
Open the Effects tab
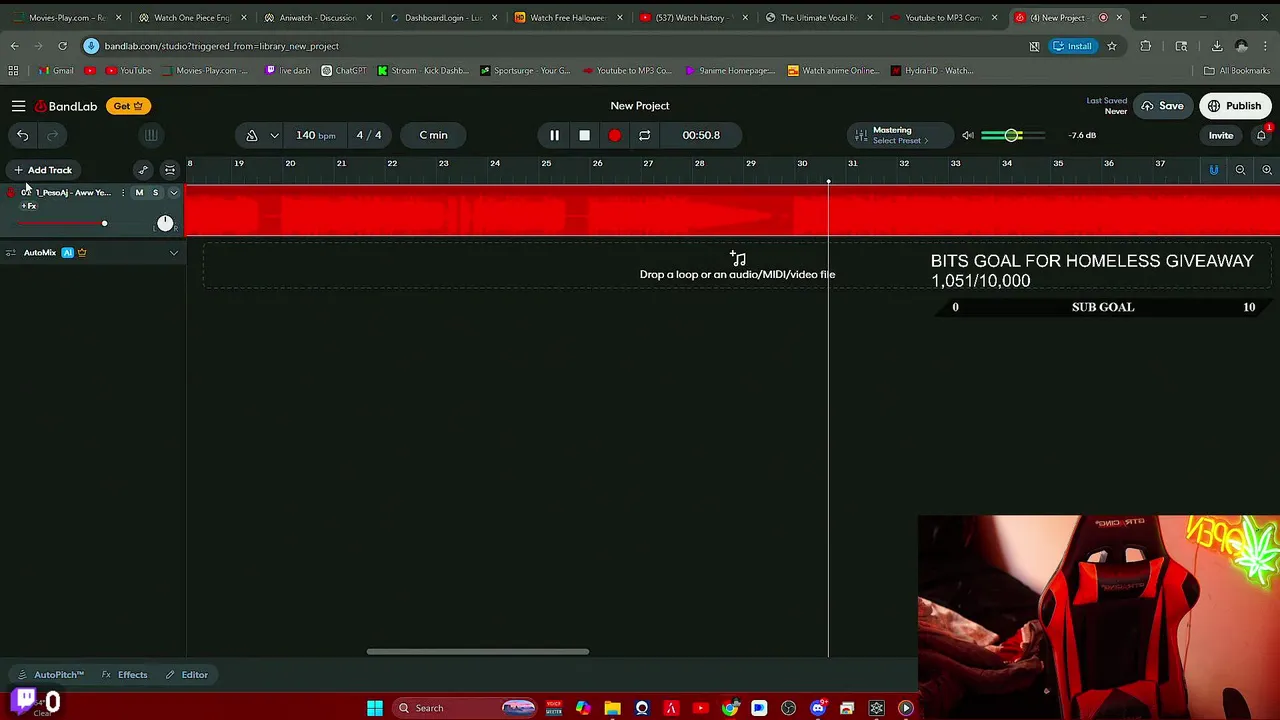(125, 675)
